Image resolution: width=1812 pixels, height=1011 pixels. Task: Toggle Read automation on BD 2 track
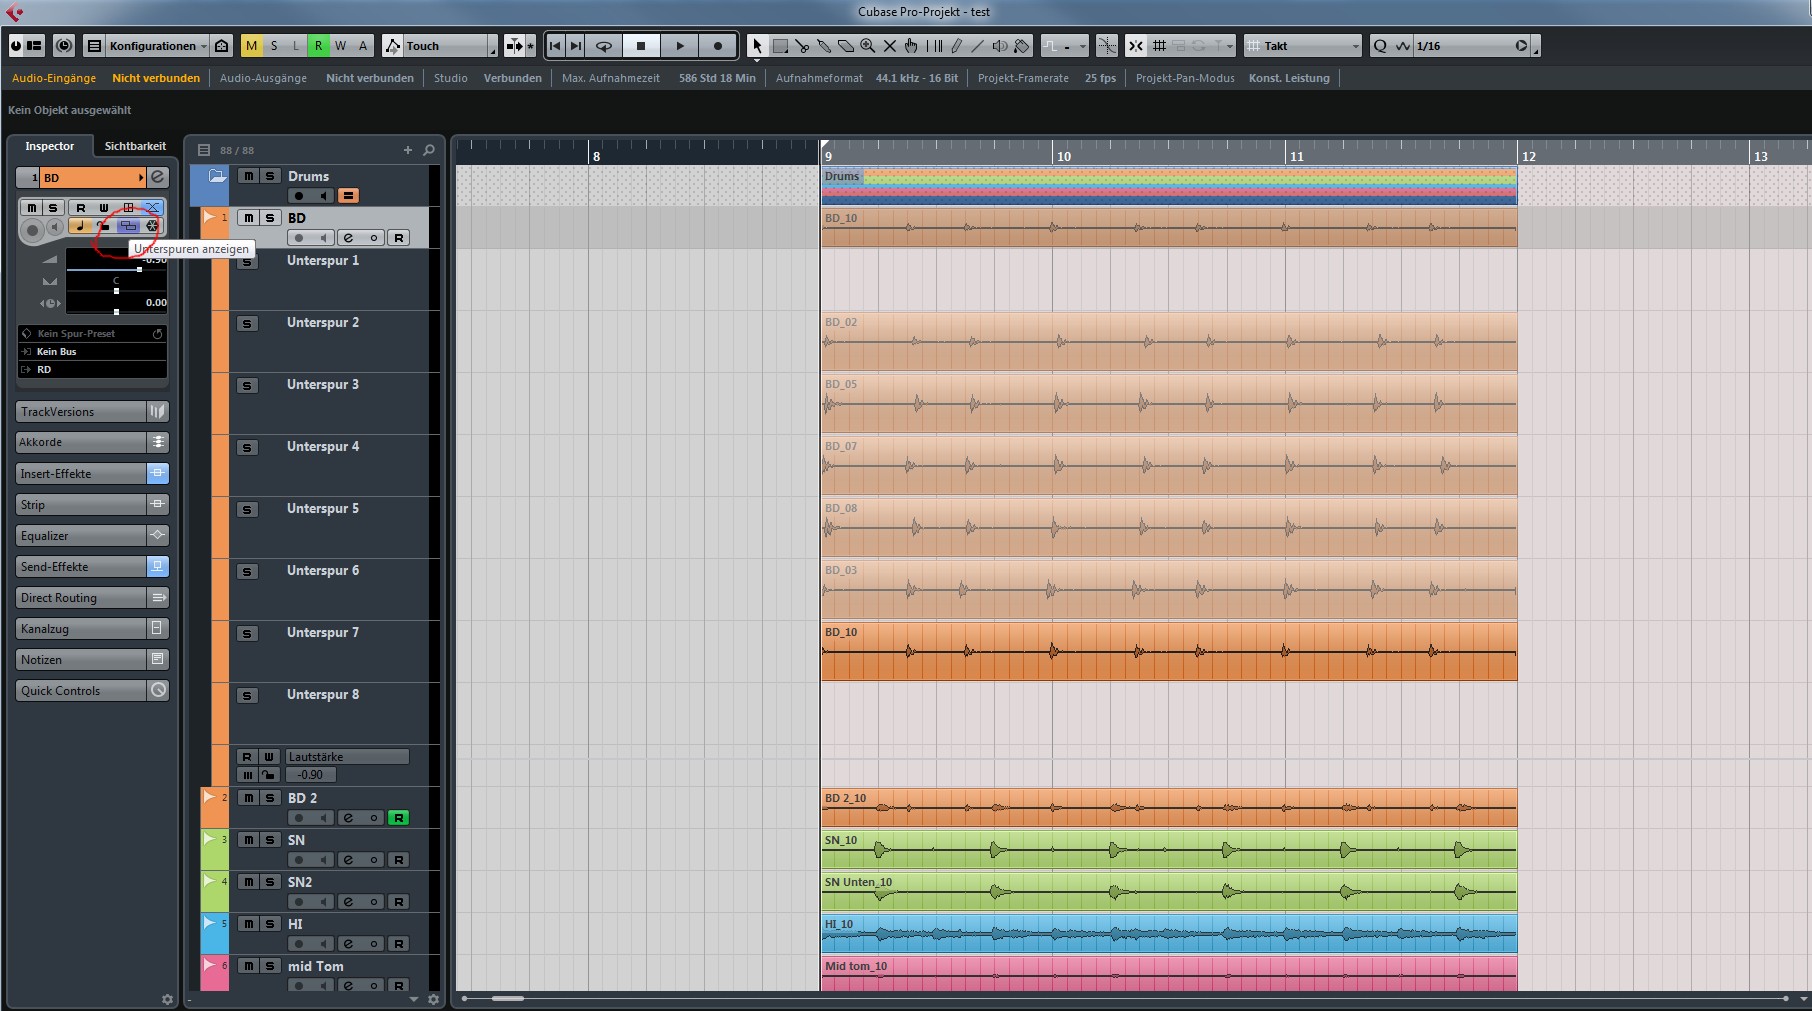click(x=398, y=818)
